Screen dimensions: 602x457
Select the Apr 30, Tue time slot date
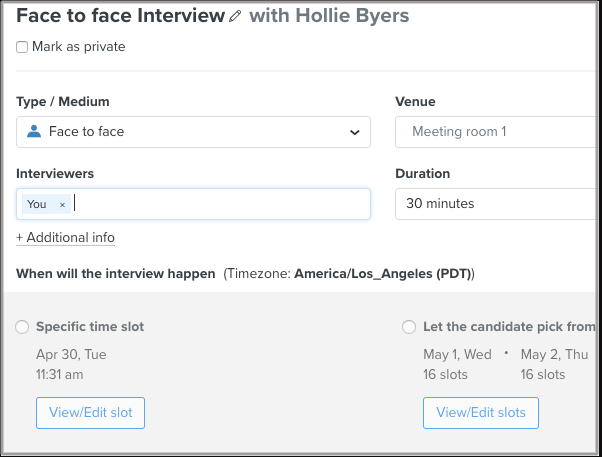click(71, 355)
